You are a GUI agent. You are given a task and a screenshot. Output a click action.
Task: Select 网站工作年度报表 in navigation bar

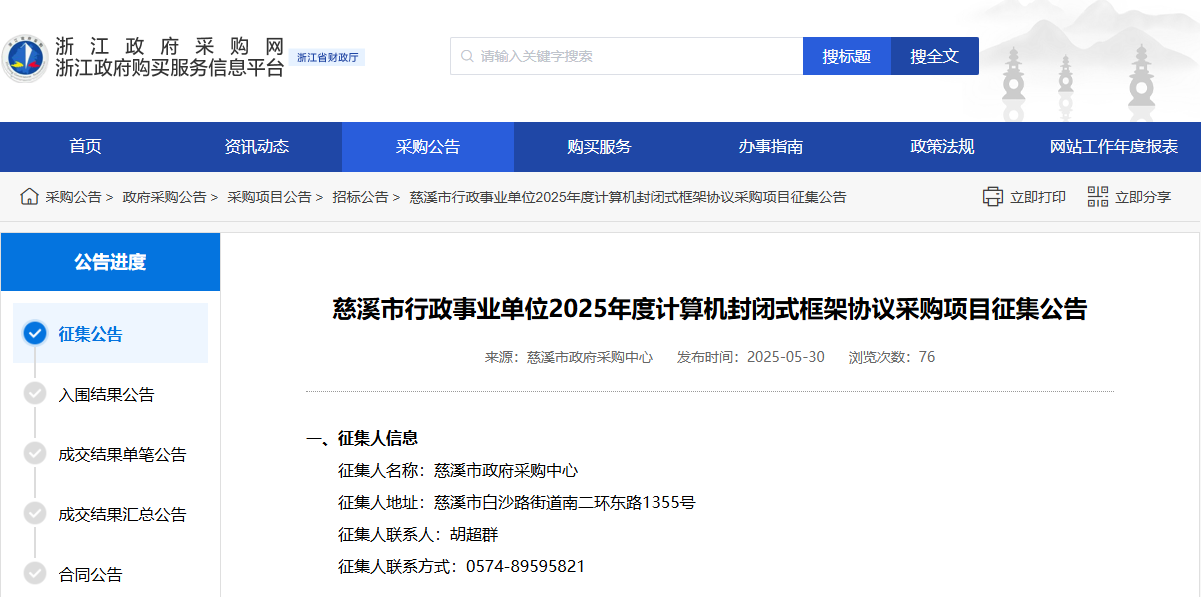pyautogui.click(x=1113, y=147)
